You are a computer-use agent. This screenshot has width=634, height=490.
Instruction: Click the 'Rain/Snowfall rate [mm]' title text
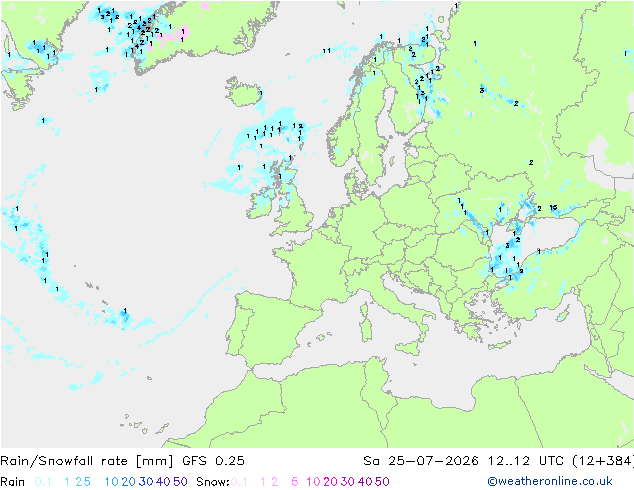(x=87, y=461)
